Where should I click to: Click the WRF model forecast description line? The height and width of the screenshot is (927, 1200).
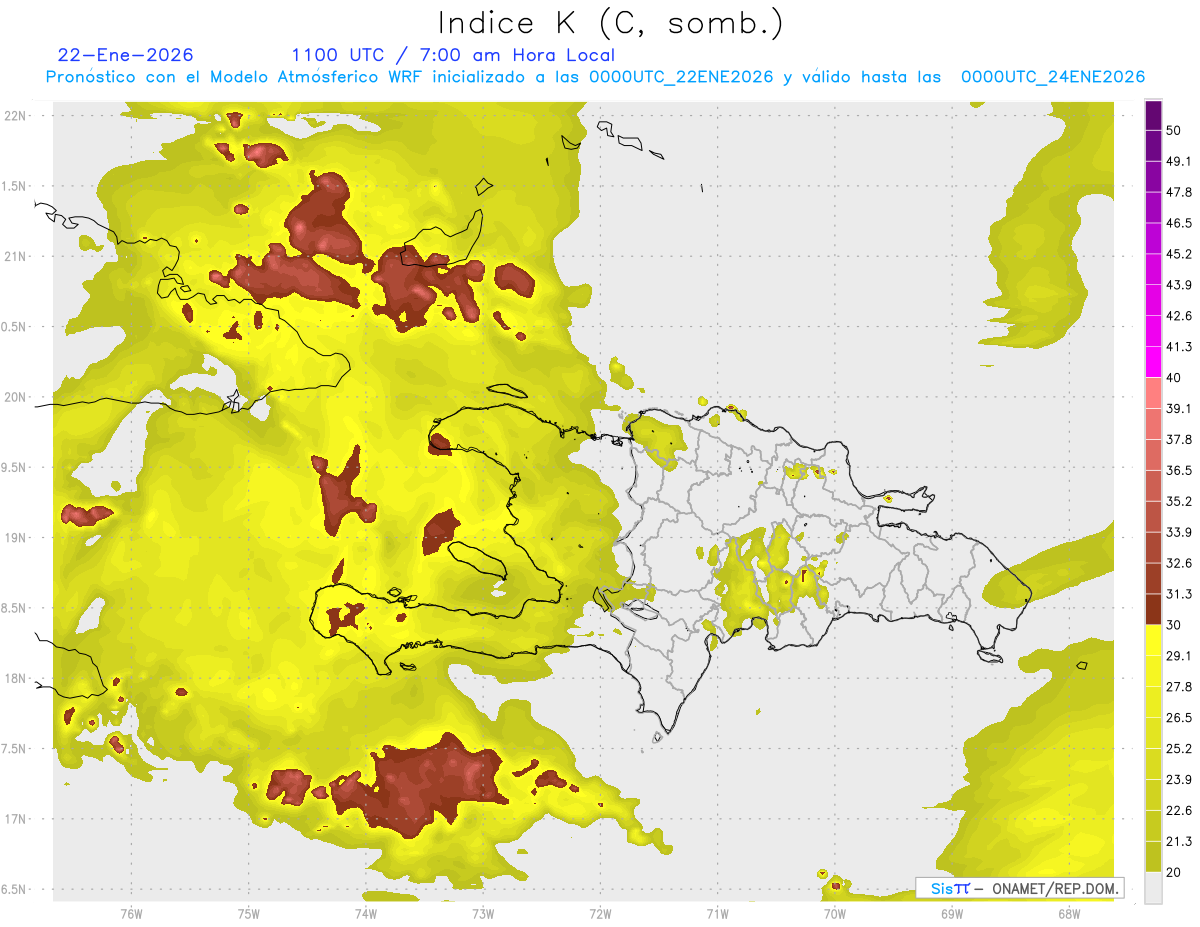point(595,77)
